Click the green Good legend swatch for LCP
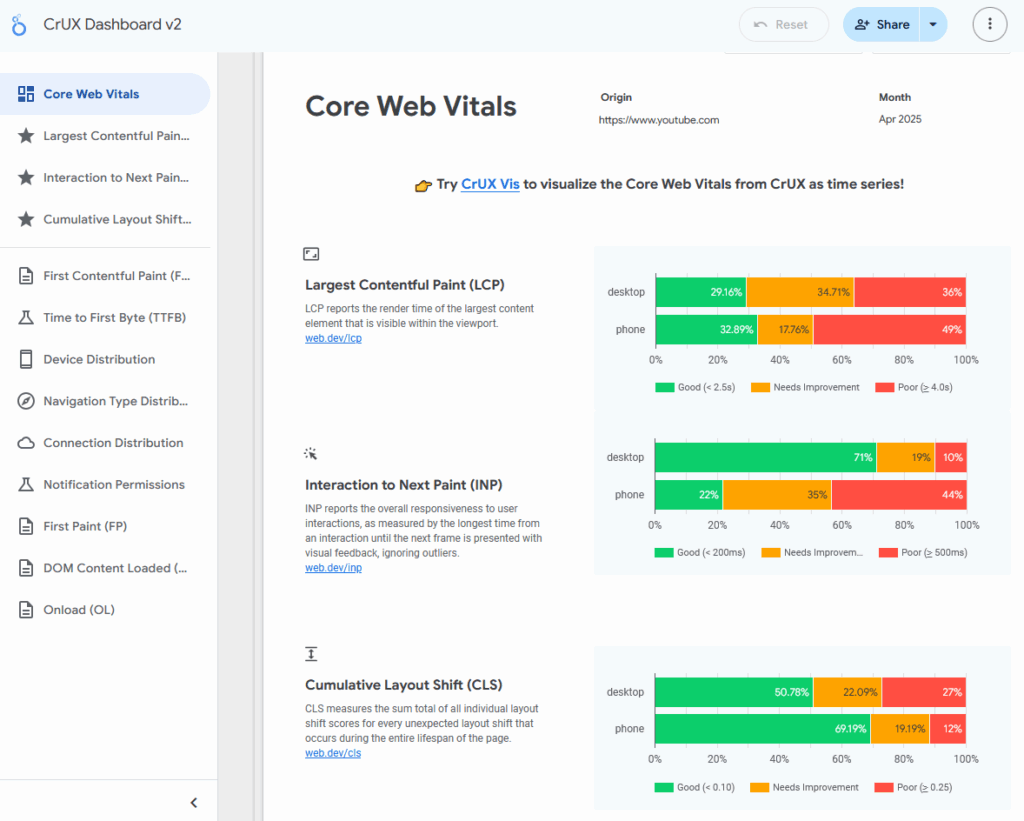The height and width of the screenshot is (821, 1024). coord(664,387)
